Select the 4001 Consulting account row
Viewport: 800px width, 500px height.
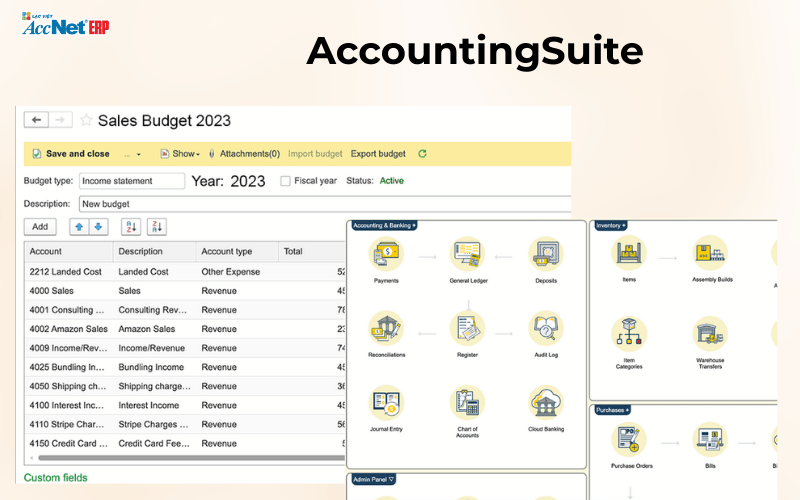tap(185, 310)
